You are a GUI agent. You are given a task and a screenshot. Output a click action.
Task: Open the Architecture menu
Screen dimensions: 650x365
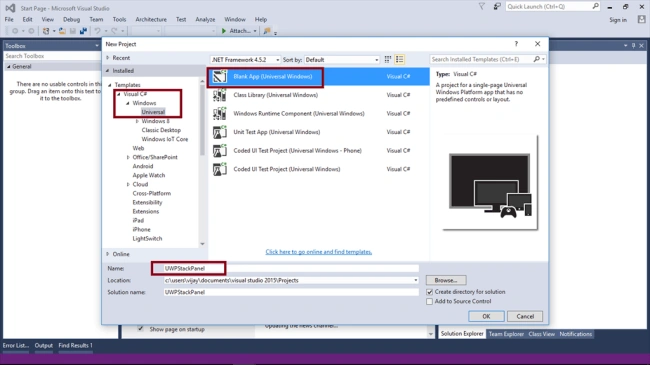tap(151, 19)
